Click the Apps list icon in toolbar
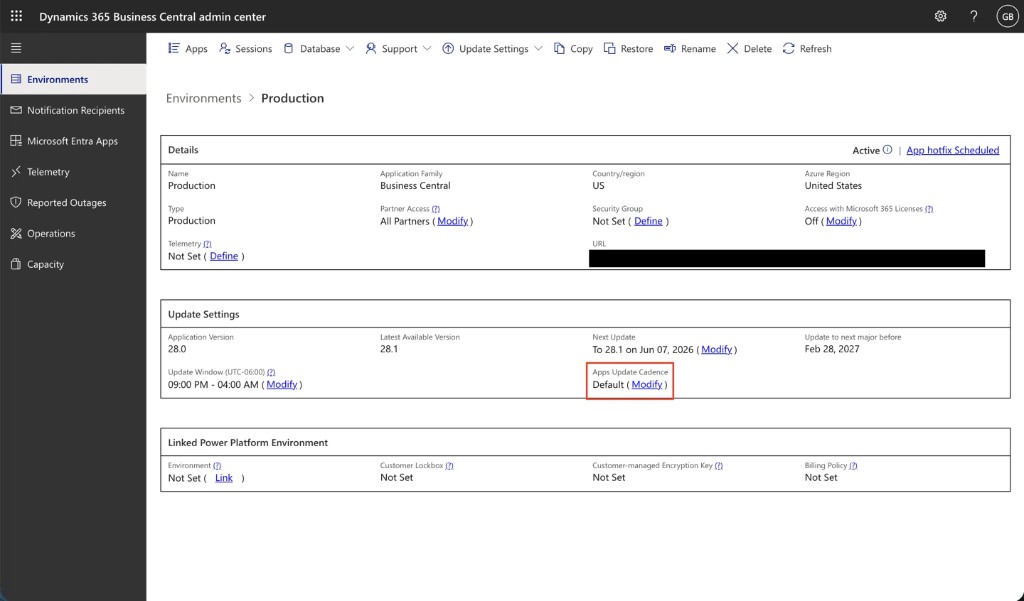 tap(174, 48)
